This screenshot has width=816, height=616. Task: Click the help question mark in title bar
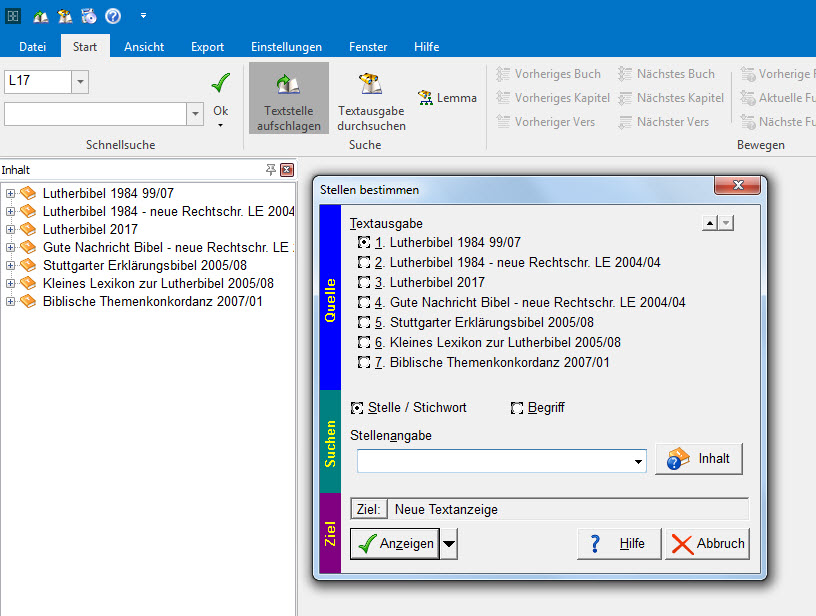(x=113, y=16)
